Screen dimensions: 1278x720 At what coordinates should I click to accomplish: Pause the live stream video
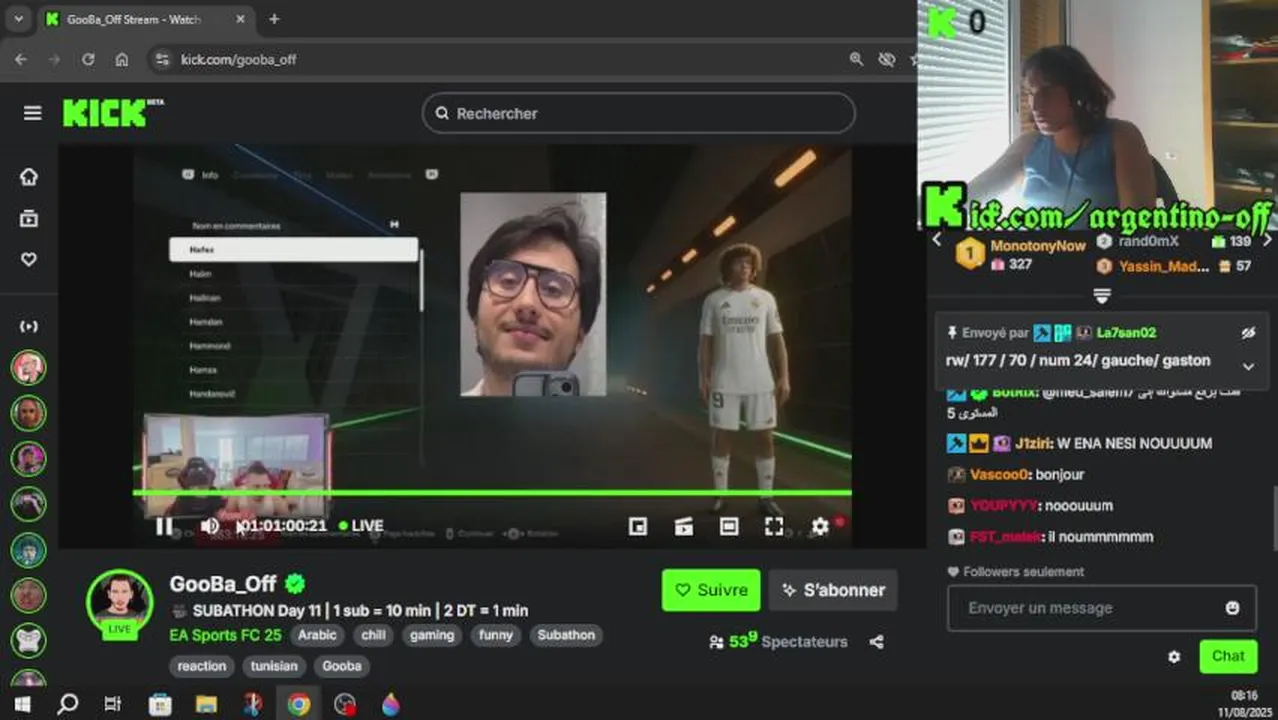(x=164, y=526)
